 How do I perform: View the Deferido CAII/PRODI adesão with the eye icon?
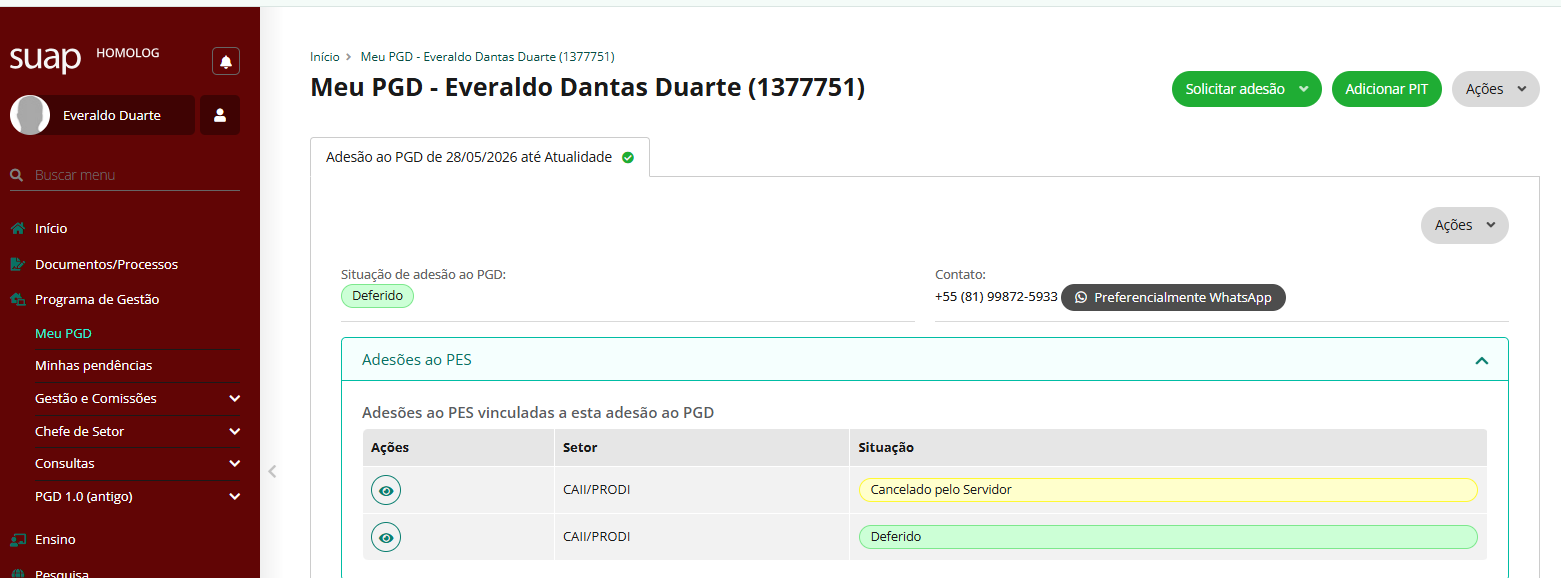pos(386,537)
